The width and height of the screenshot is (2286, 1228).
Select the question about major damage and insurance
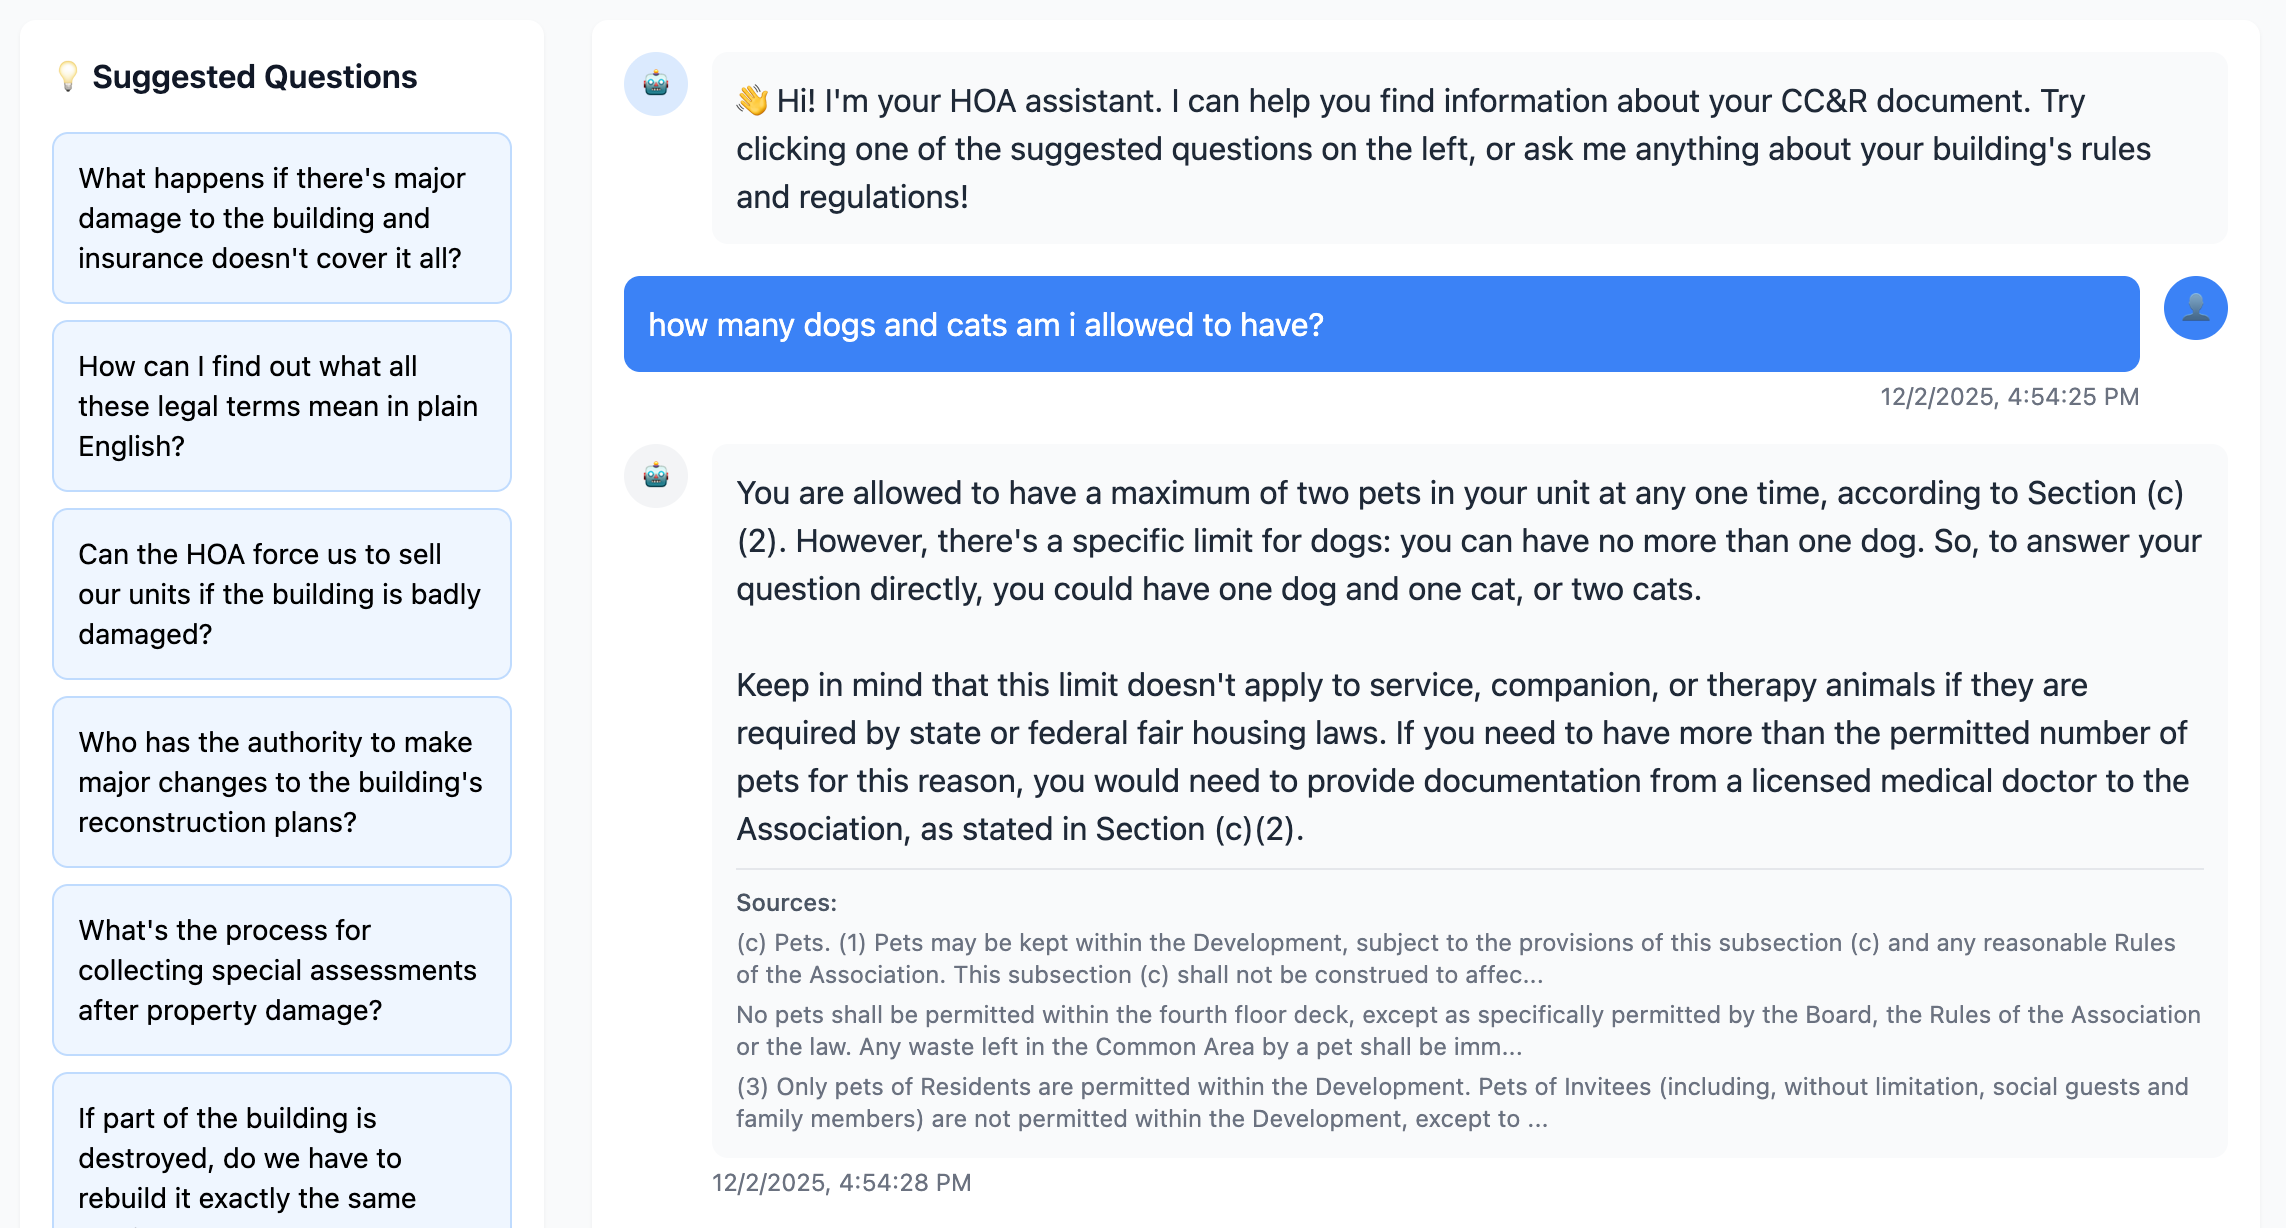281,218
